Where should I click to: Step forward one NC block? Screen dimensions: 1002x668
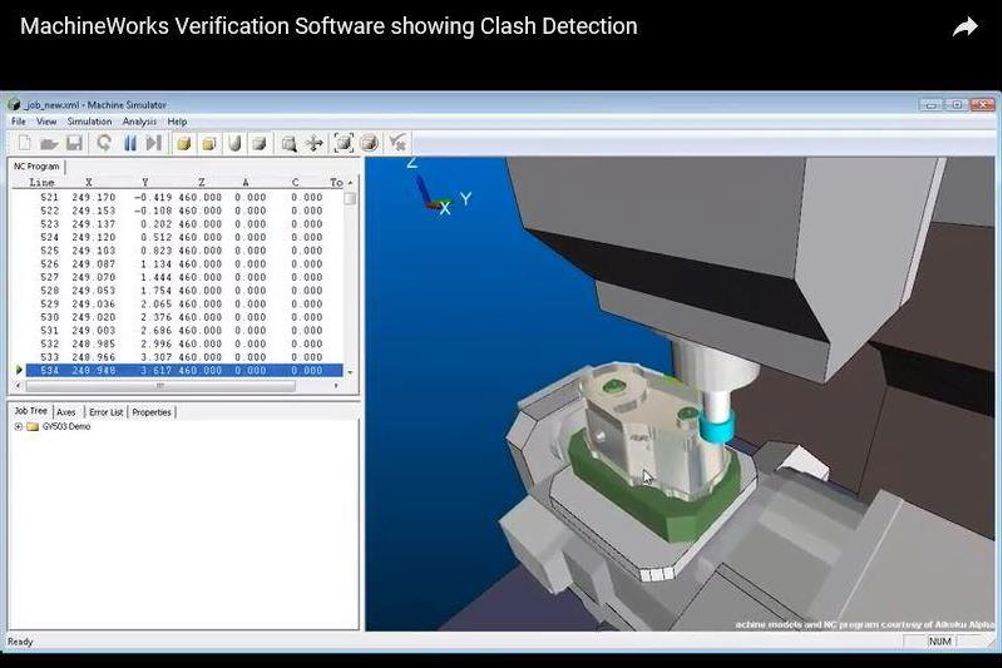point(154,143)
